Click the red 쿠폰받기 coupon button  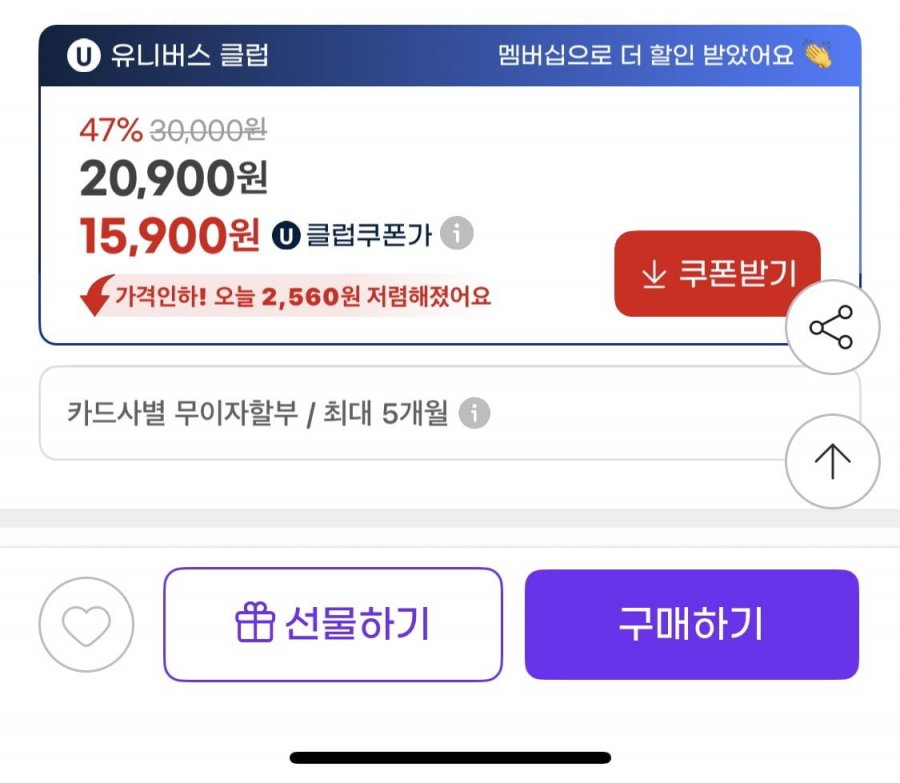(717, 273)
